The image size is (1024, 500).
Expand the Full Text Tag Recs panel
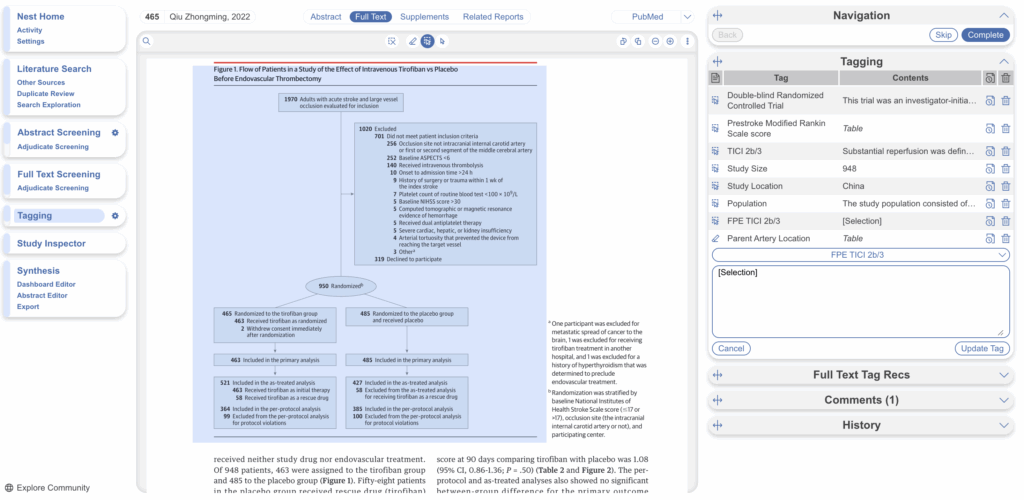861,375
